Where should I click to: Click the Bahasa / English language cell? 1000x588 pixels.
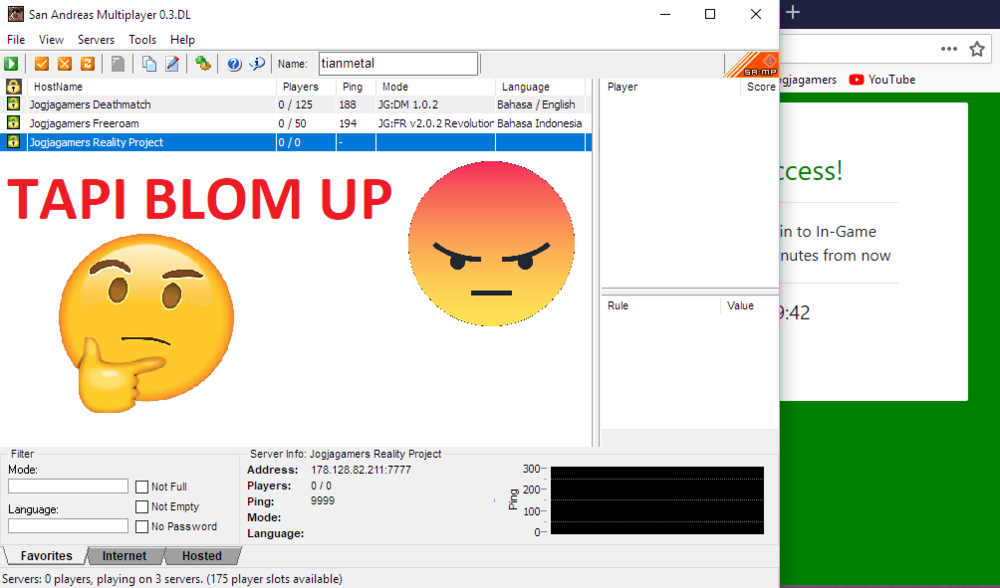click(536, 105)
